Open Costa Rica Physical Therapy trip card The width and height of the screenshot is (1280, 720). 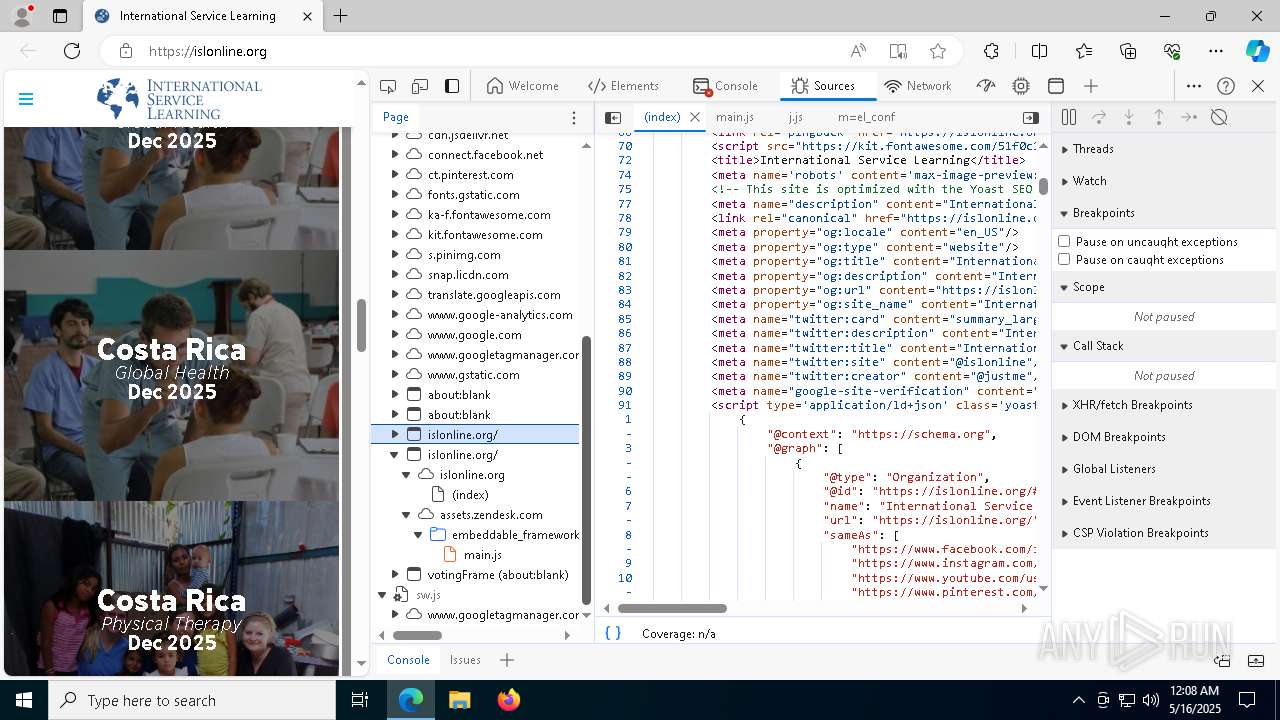tap(171, 588)
